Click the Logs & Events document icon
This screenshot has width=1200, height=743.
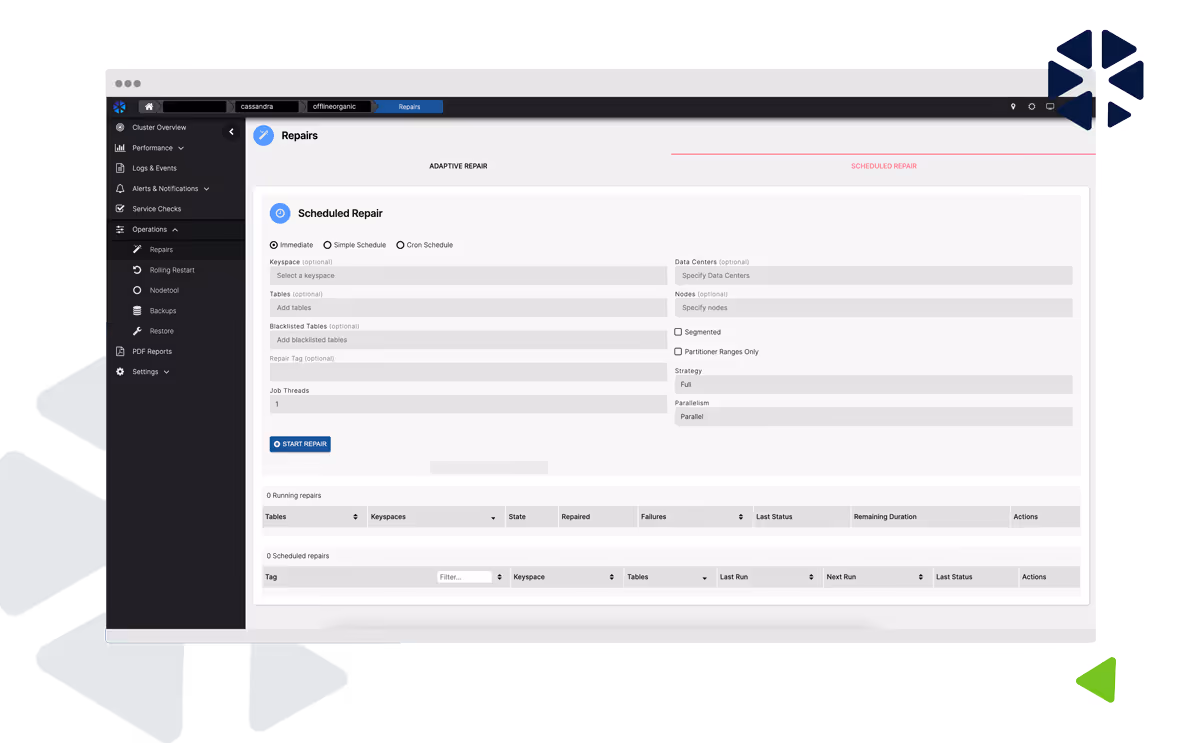pyautogui.click(x=120, y=168)
